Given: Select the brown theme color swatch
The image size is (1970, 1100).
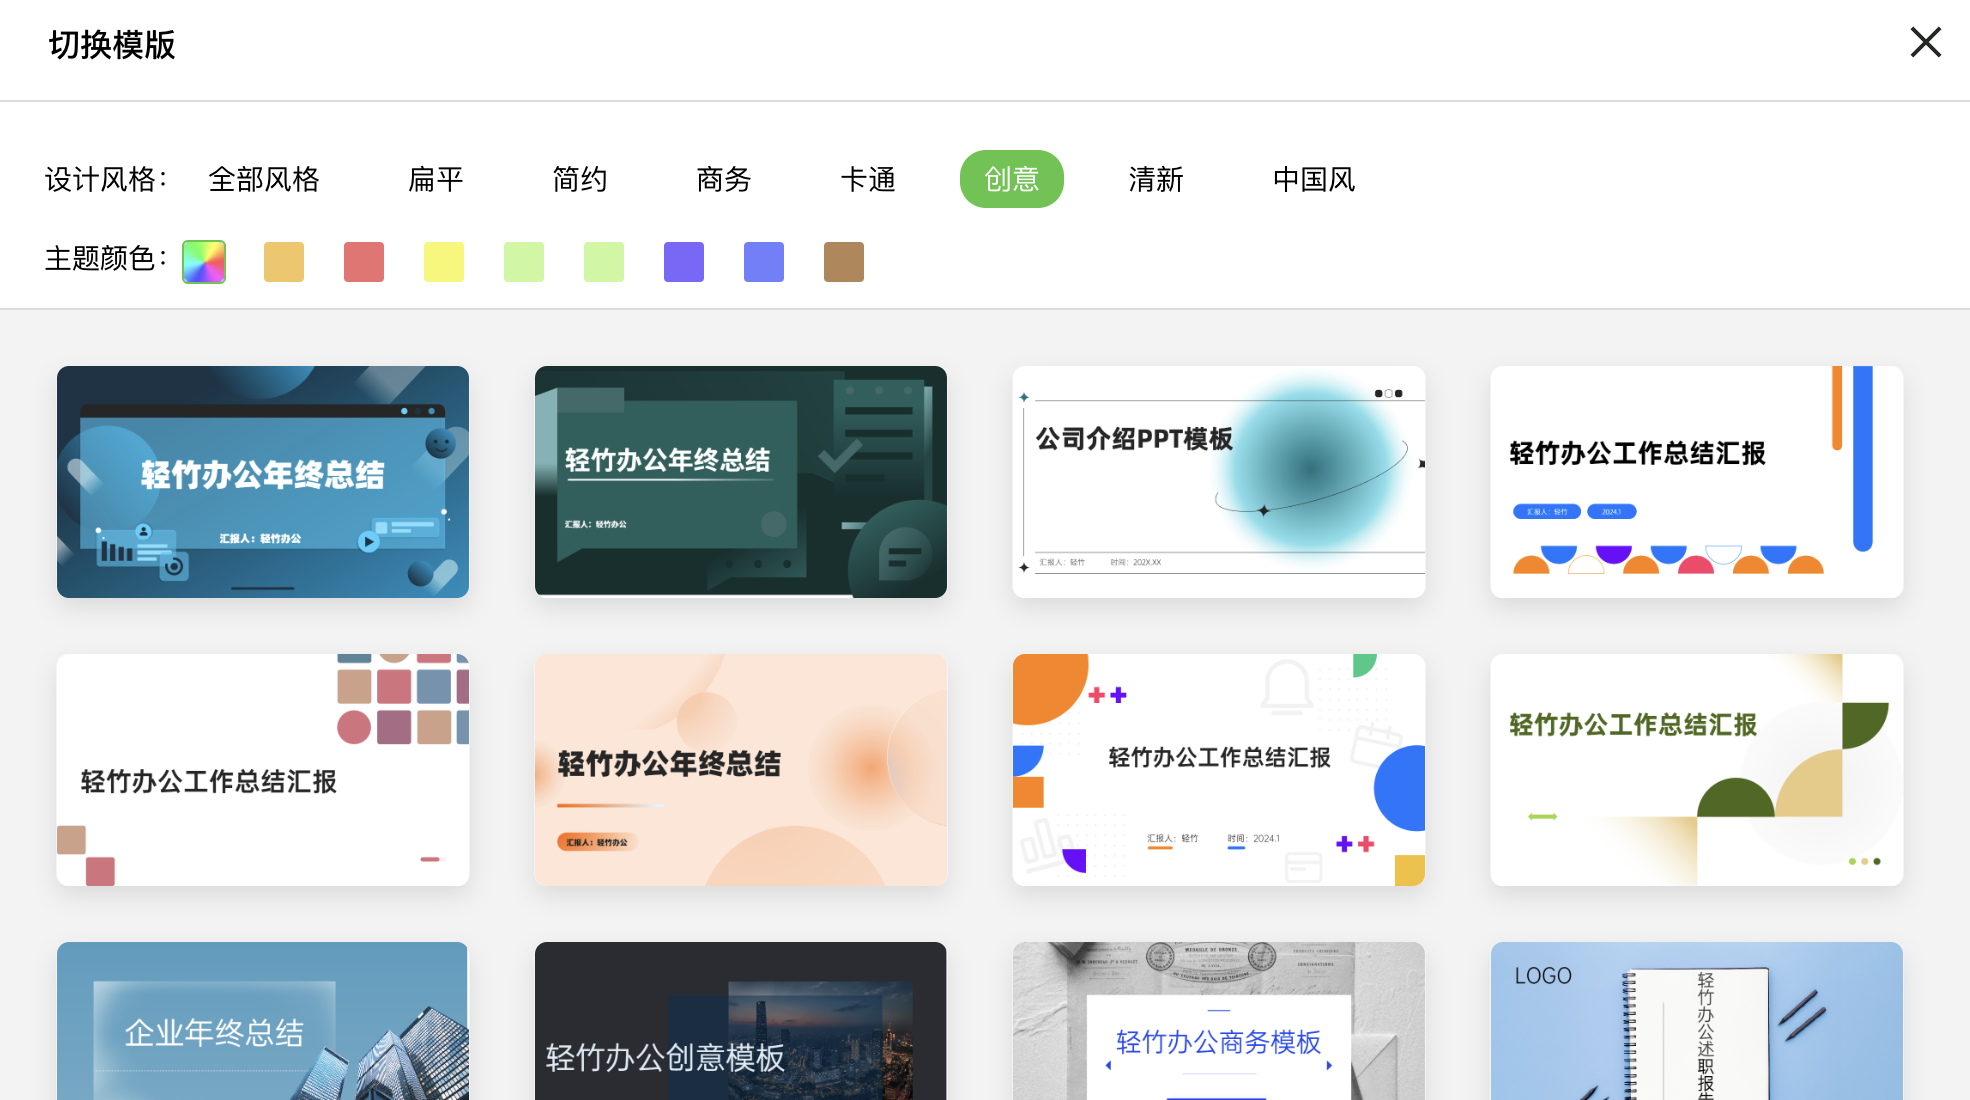Looking at the screenshot, I should coord(843,261).
